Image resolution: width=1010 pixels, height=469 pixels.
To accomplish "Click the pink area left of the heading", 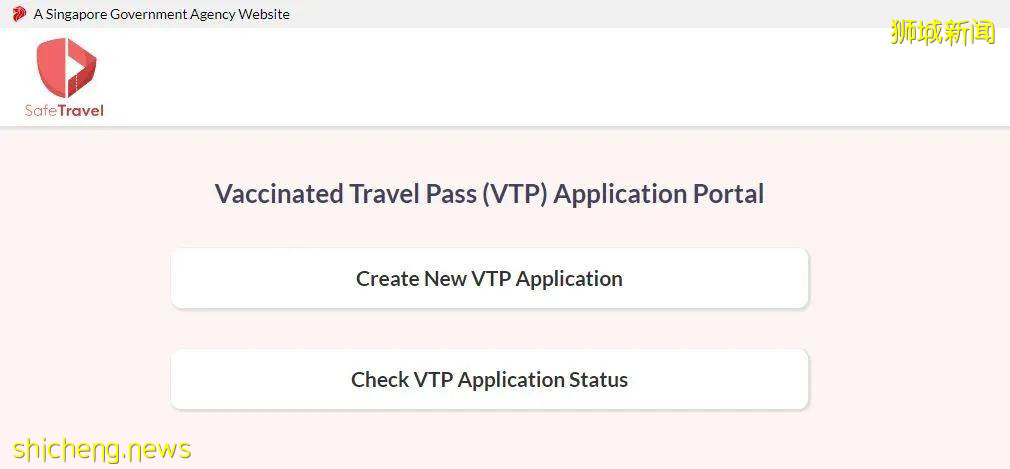I will (x=100, y=193).
